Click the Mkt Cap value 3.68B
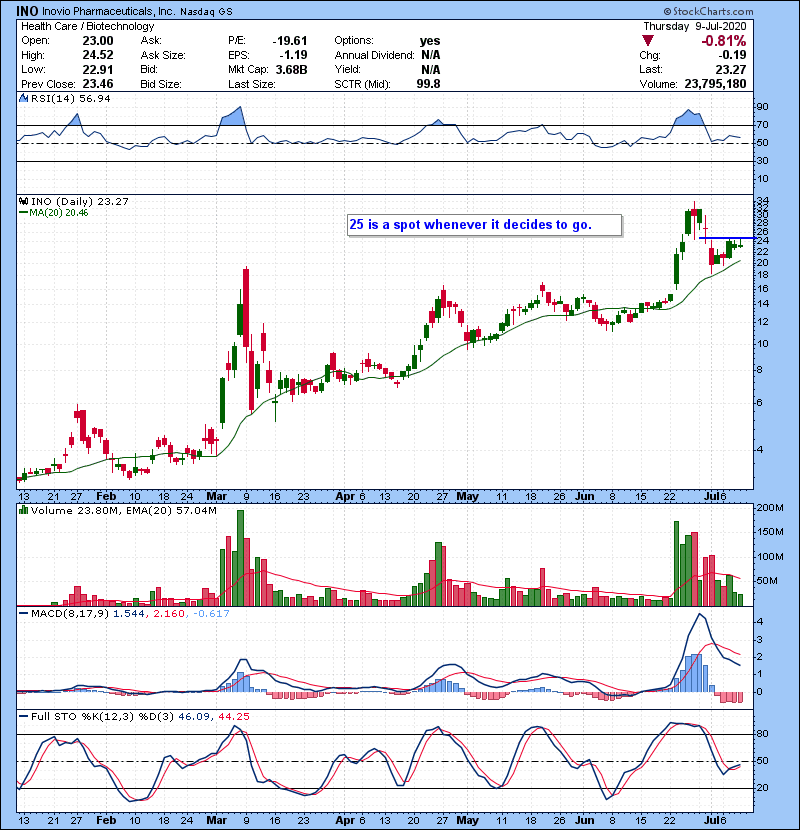The height and width of the screenshot is (830, 800). [x=291, y=69]
